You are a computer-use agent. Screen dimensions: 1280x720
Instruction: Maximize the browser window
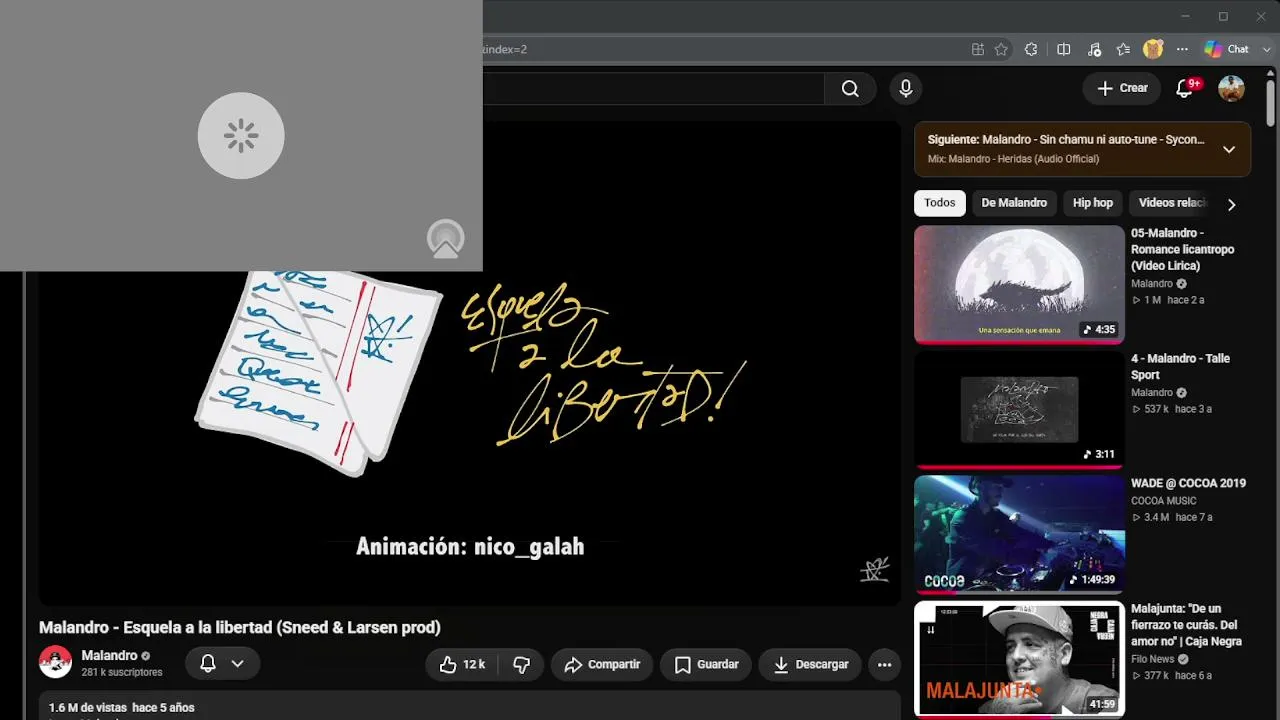tap(1223, 16)
